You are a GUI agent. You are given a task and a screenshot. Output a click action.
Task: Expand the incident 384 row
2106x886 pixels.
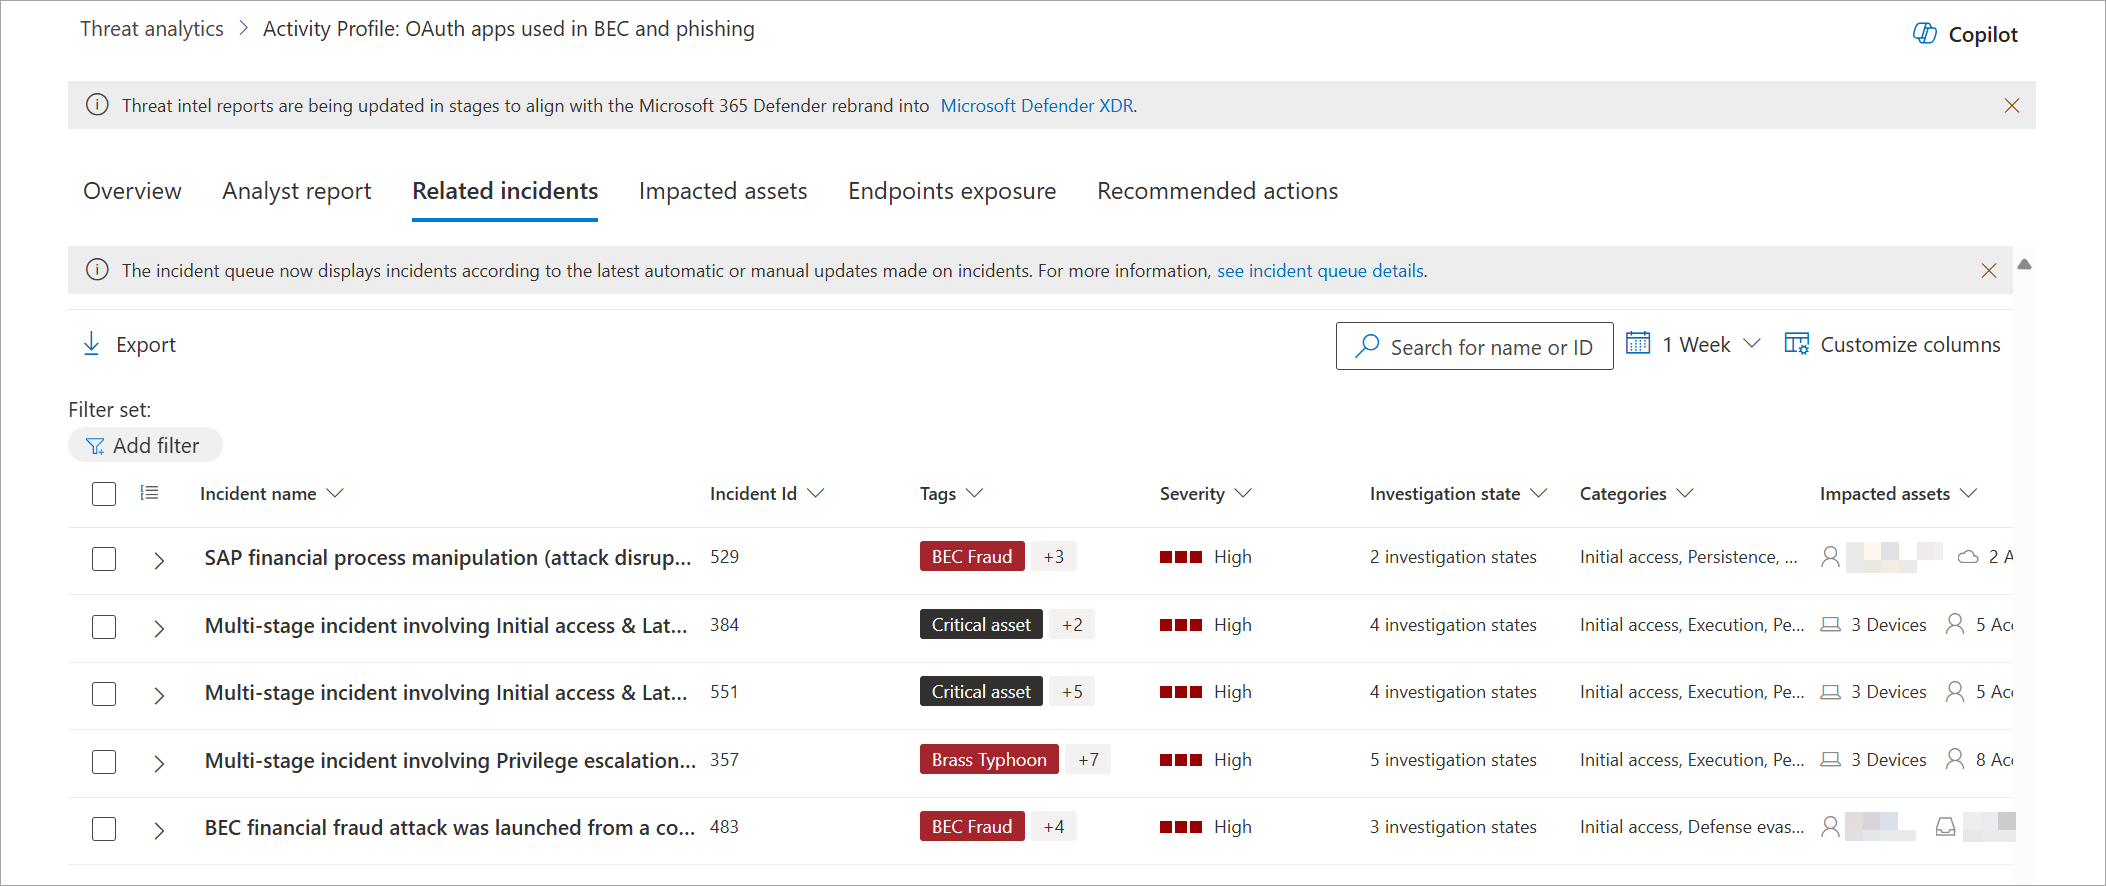tap(159, 628)
